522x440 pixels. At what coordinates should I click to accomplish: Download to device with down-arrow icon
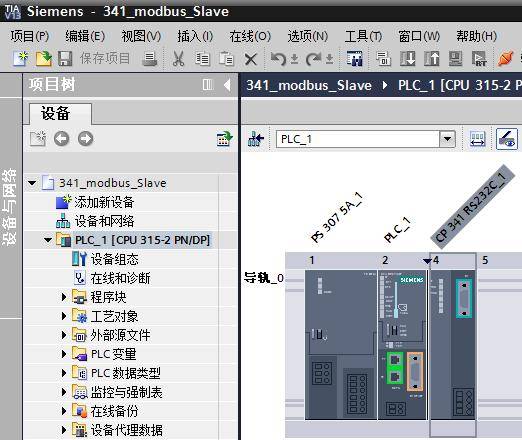click(x=407, y=59)
